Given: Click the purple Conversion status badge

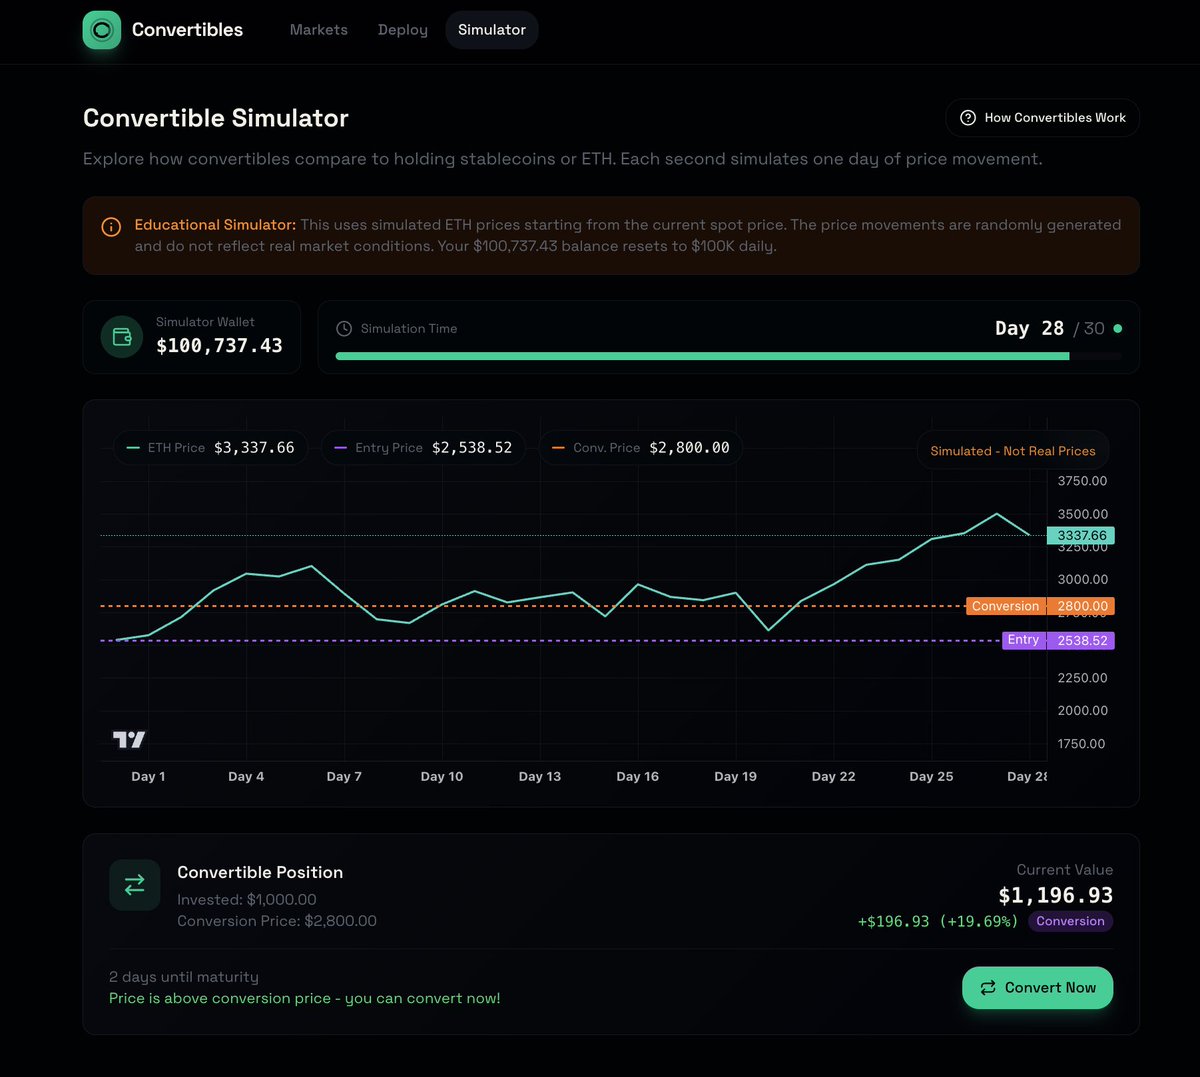Looking at the screenshot, I should pos(1070,921).
